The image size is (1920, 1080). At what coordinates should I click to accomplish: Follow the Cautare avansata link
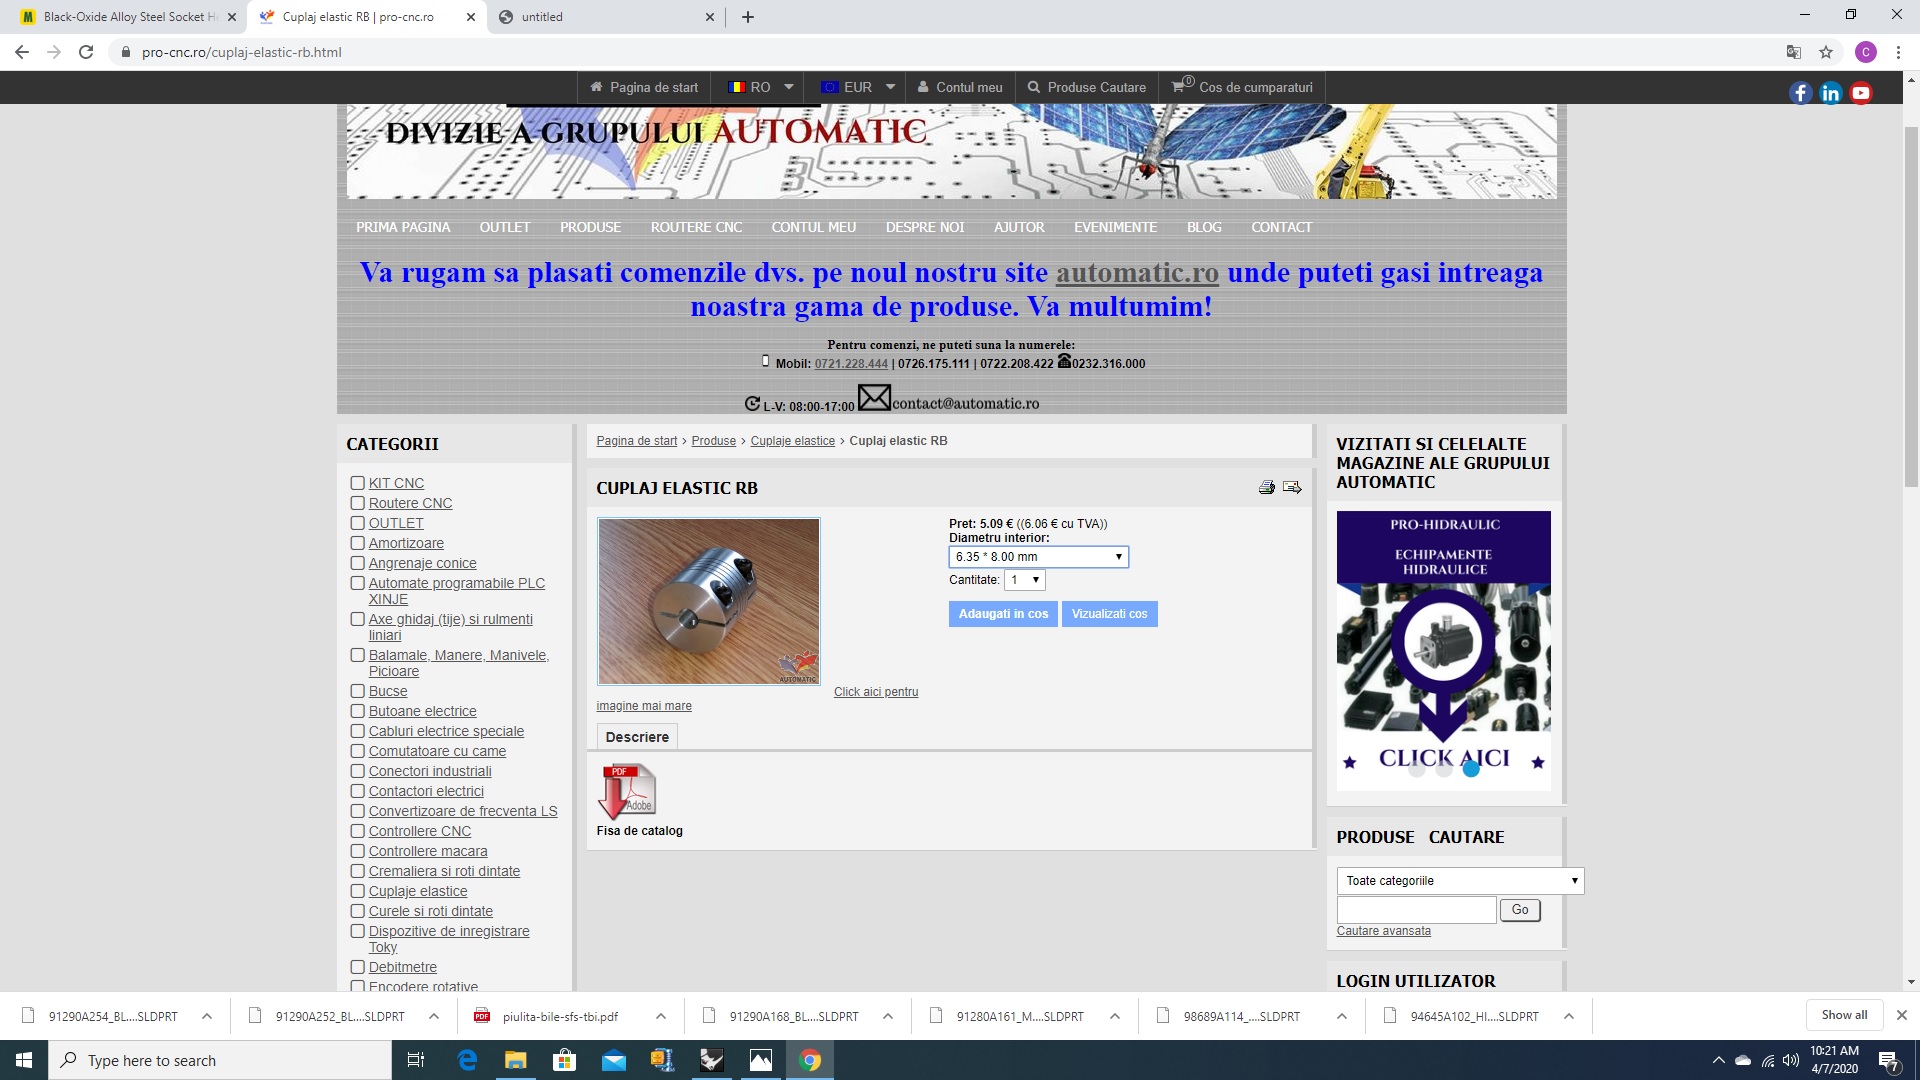[1383, 931]
